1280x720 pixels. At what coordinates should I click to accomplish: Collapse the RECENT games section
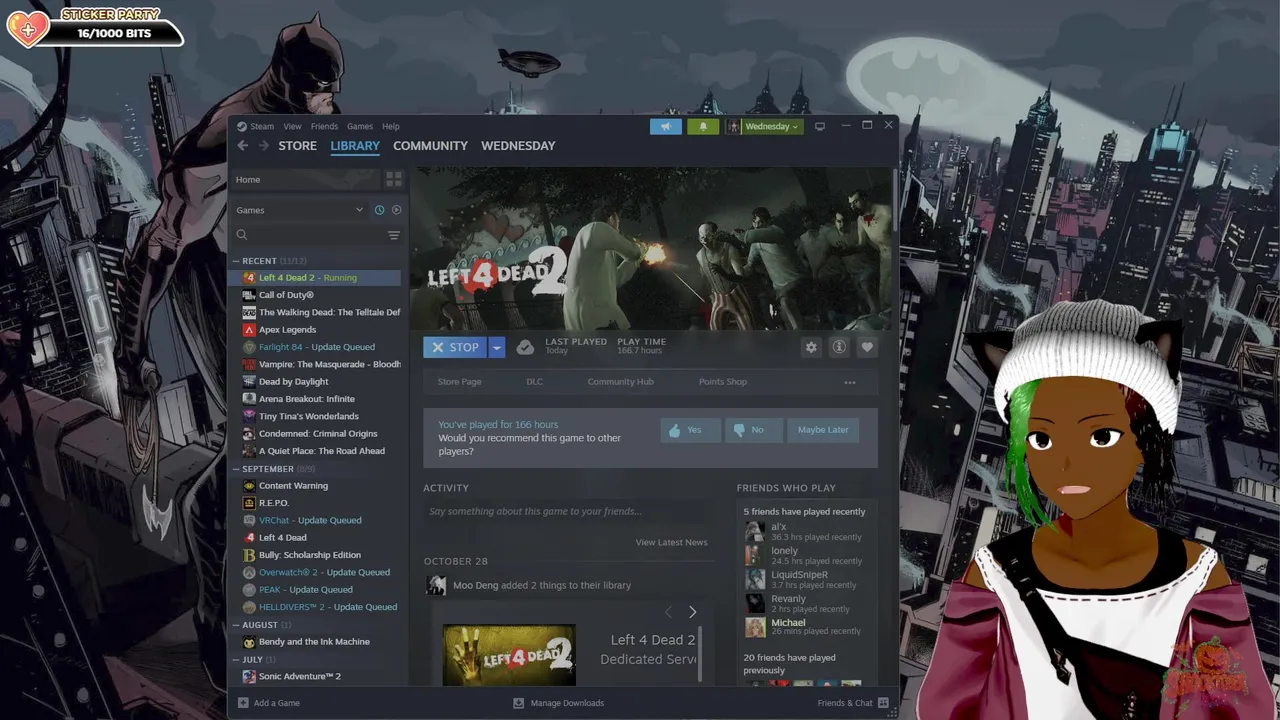pyautogui.click(x=236, y=261)
